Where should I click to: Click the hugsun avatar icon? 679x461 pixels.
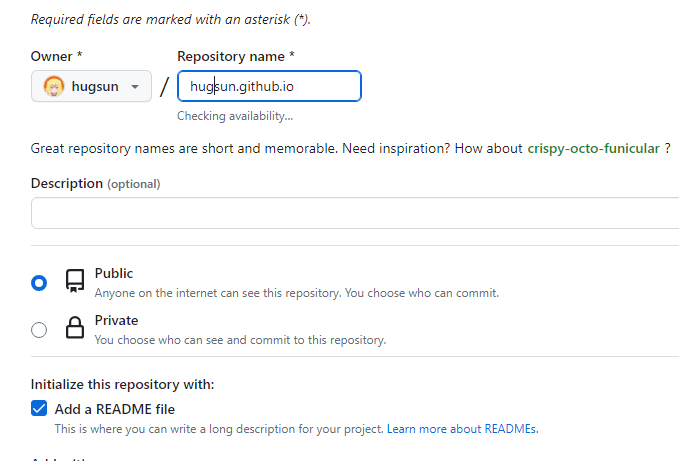(x=54, y=86)
